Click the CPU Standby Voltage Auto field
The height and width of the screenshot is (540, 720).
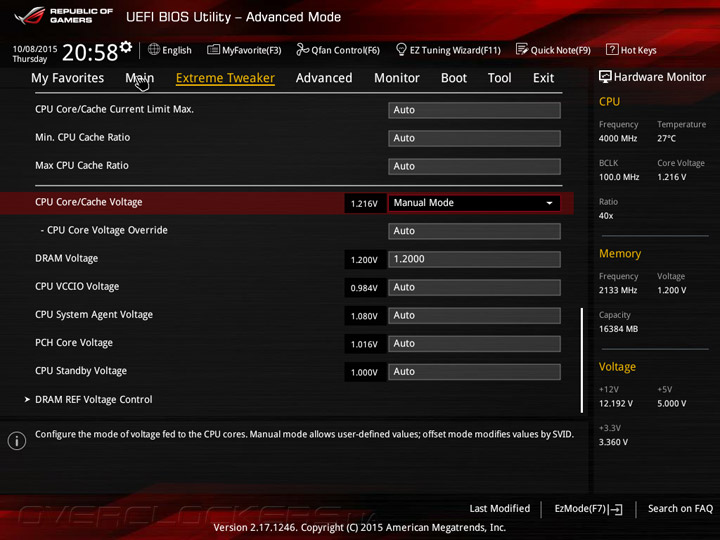(474, 371)
